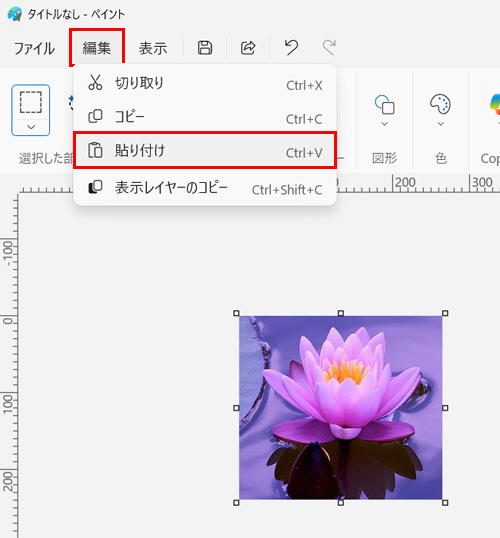Click the 図形 group label
The height and width of the screenshot is (538, 500).
[x=385, y=159]
